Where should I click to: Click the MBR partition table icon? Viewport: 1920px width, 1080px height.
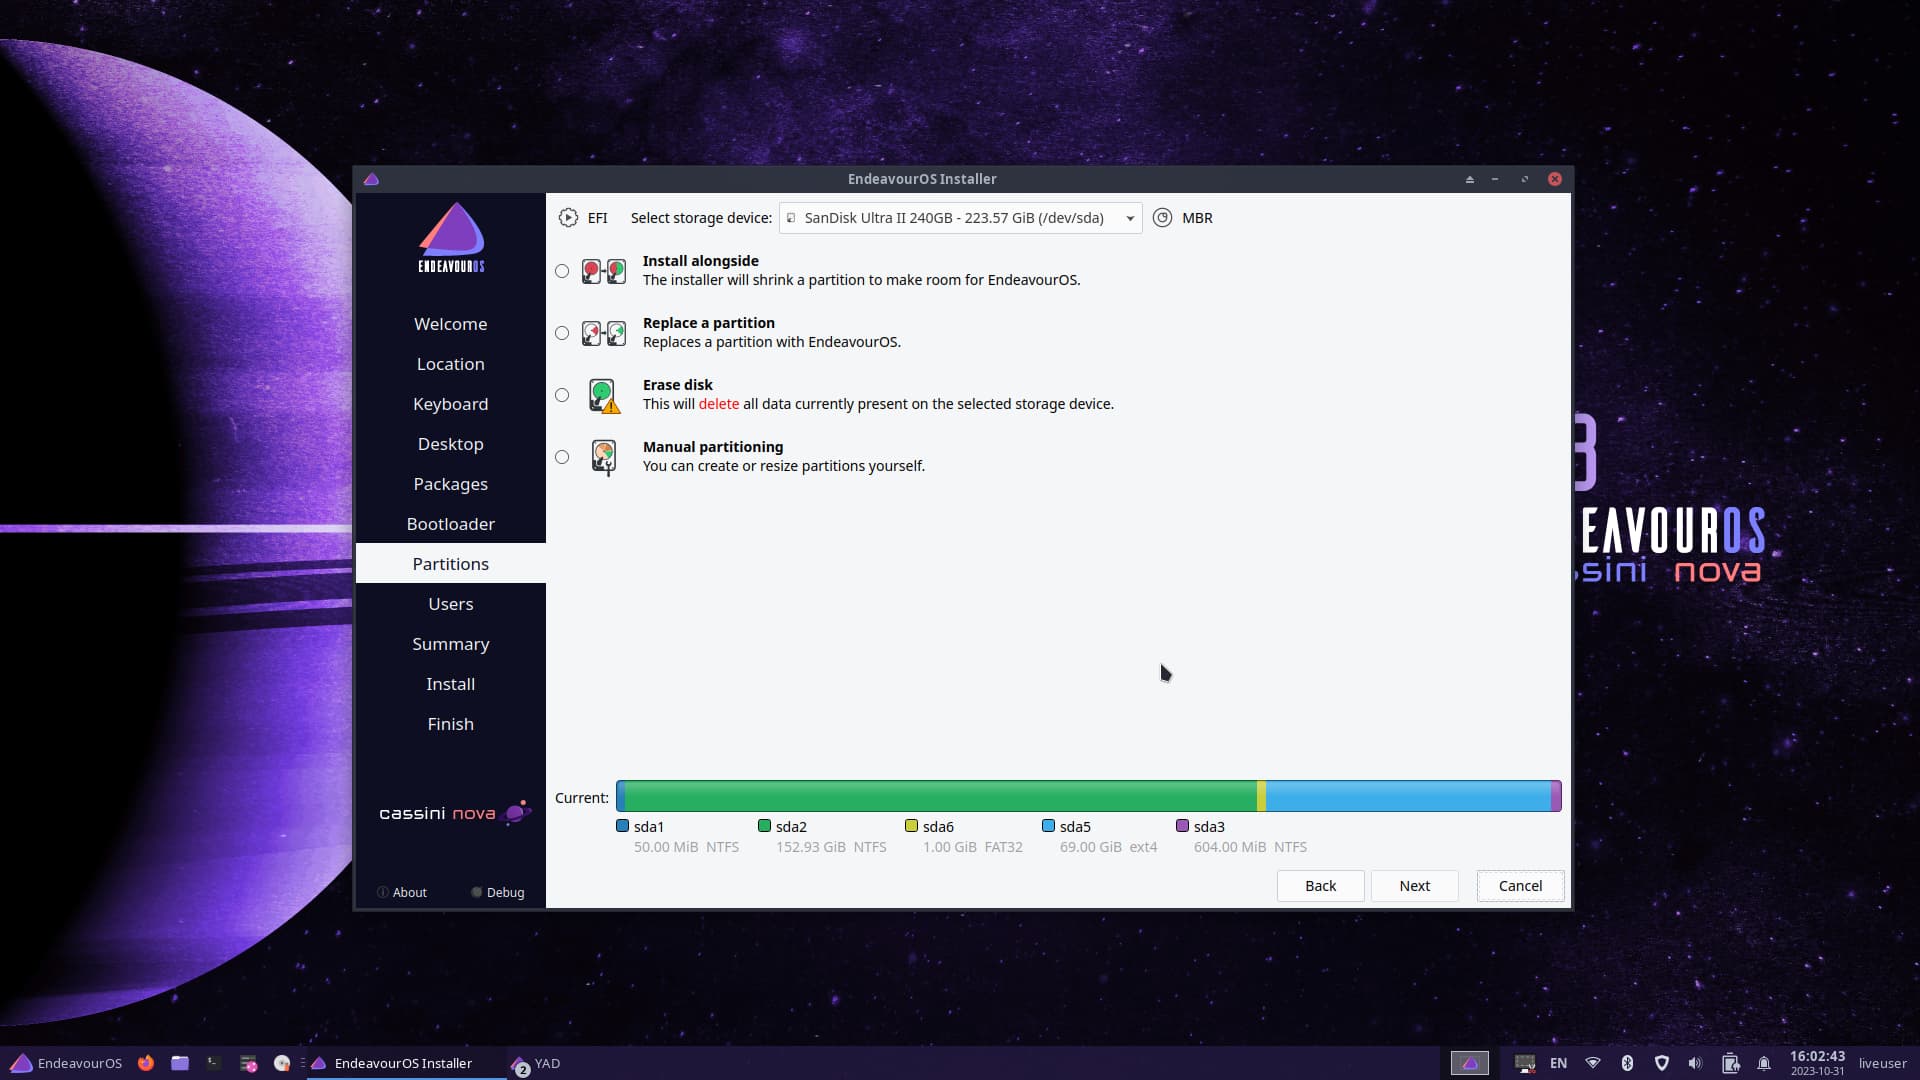(x=1162, y=218)
